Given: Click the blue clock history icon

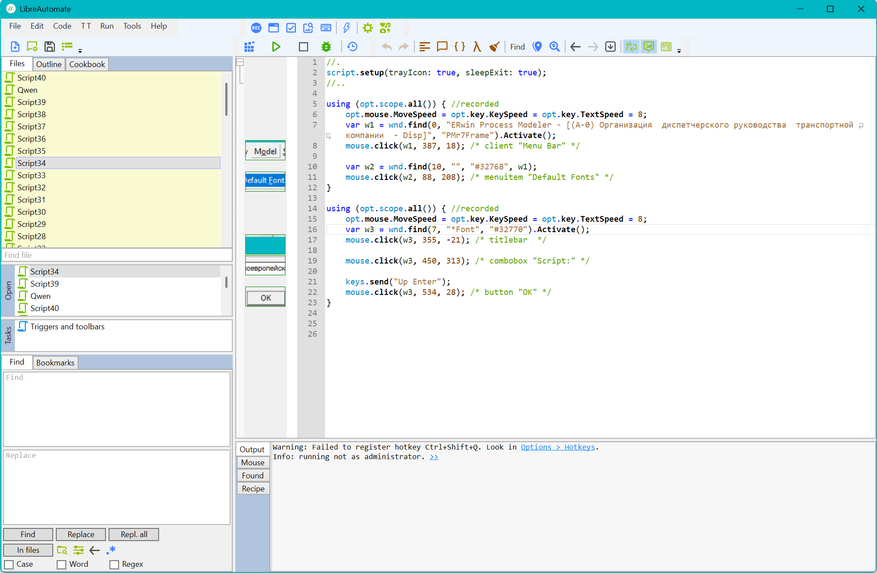Looking at the screenshot, I should [352, 46].
